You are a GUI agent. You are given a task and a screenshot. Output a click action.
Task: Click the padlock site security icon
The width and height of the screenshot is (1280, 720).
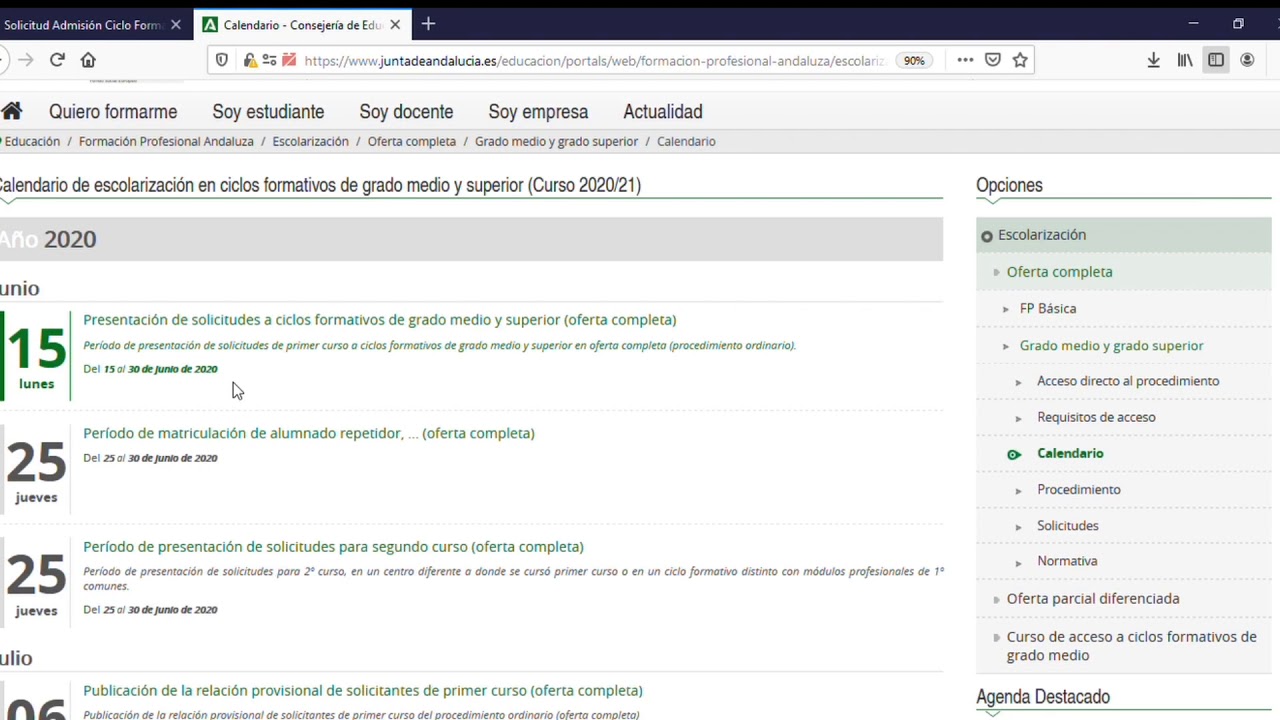250,60
